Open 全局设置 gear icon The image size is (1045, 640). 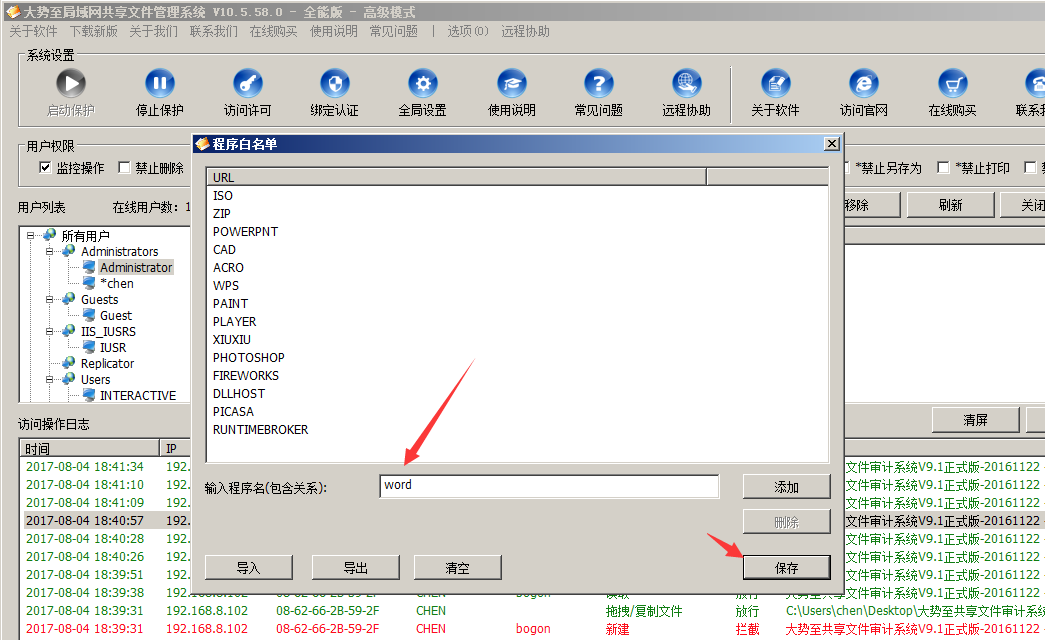click(423, 84)
